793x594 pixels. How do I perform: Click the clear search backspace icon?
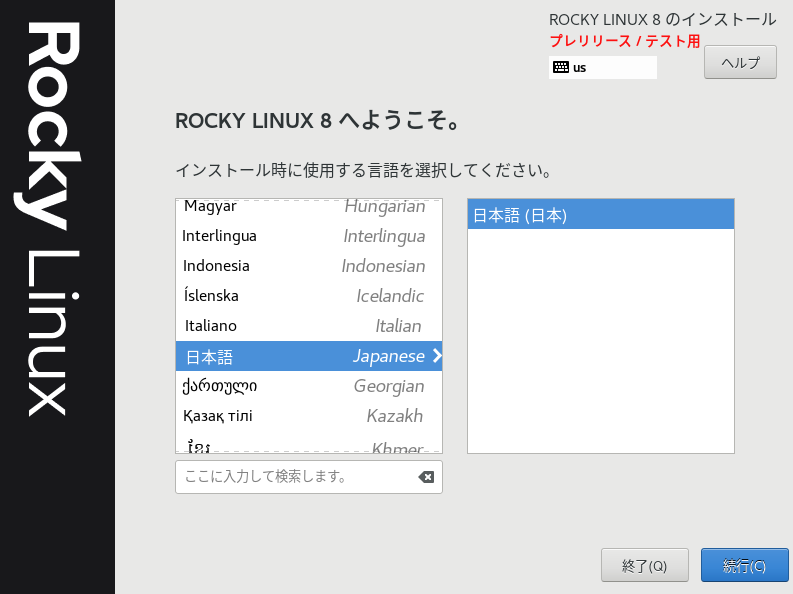coord(426,477)
